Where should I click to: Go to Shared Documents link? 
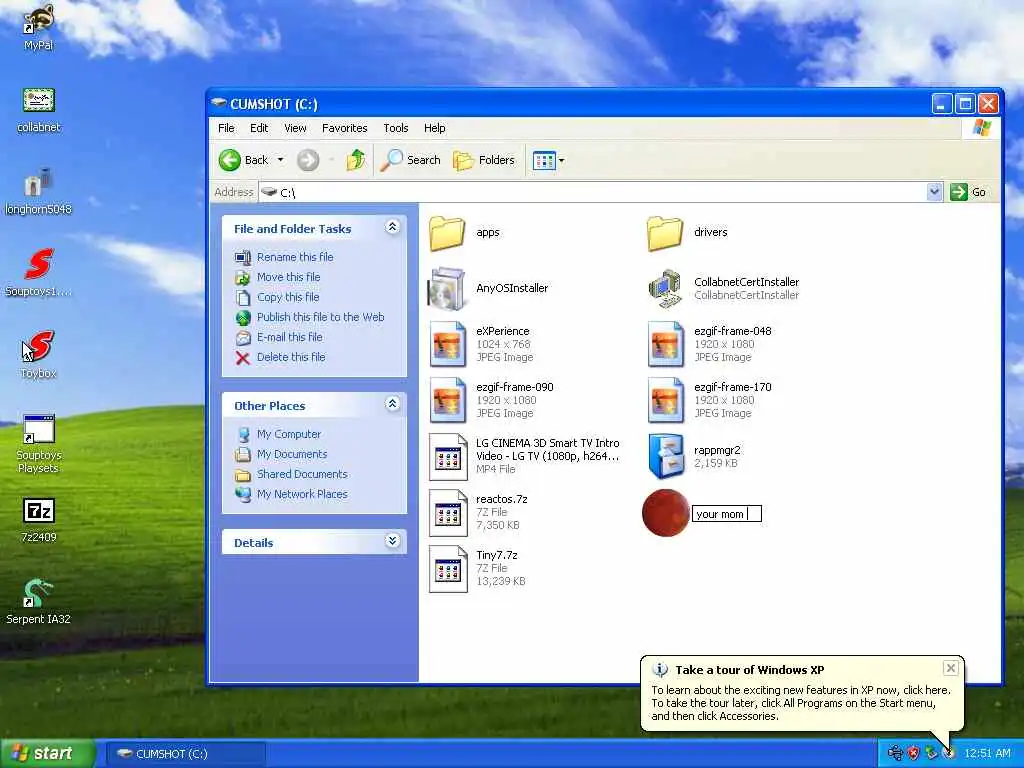pos(302,474)
